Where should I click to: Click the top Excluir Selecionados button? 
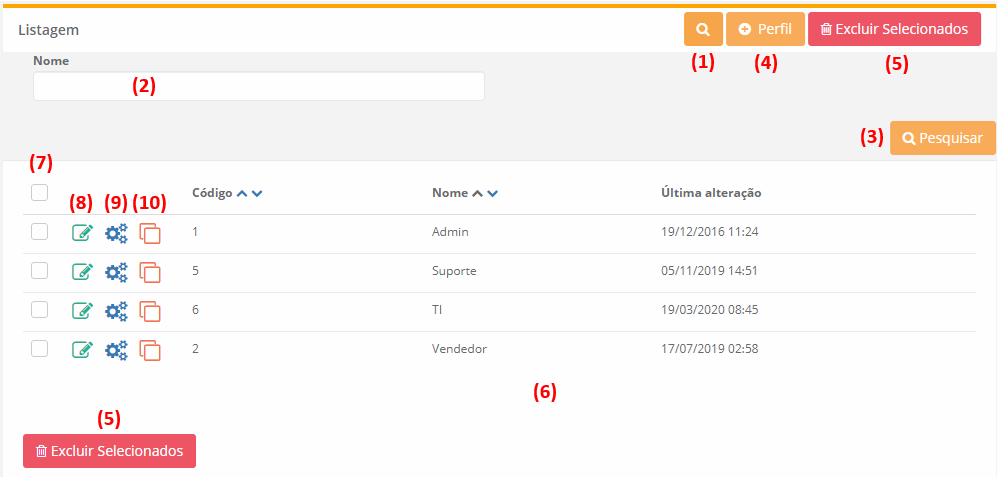click(894, 30)
